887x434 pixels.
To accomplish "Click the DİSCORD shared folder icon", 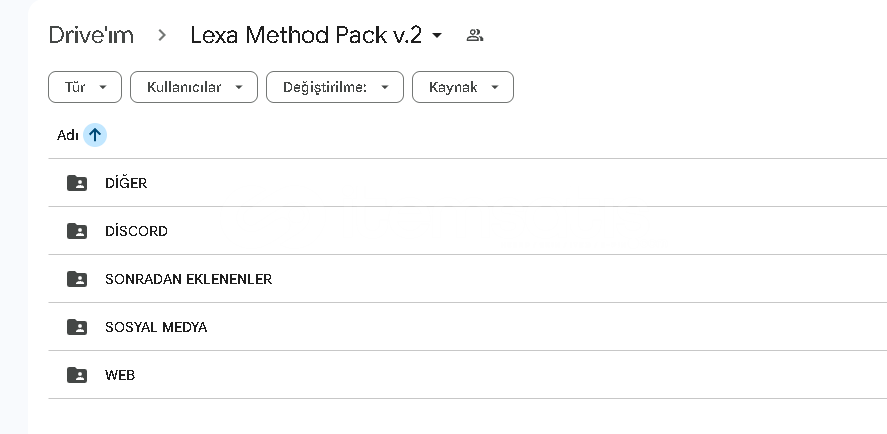I will click(x=77, y=231).
